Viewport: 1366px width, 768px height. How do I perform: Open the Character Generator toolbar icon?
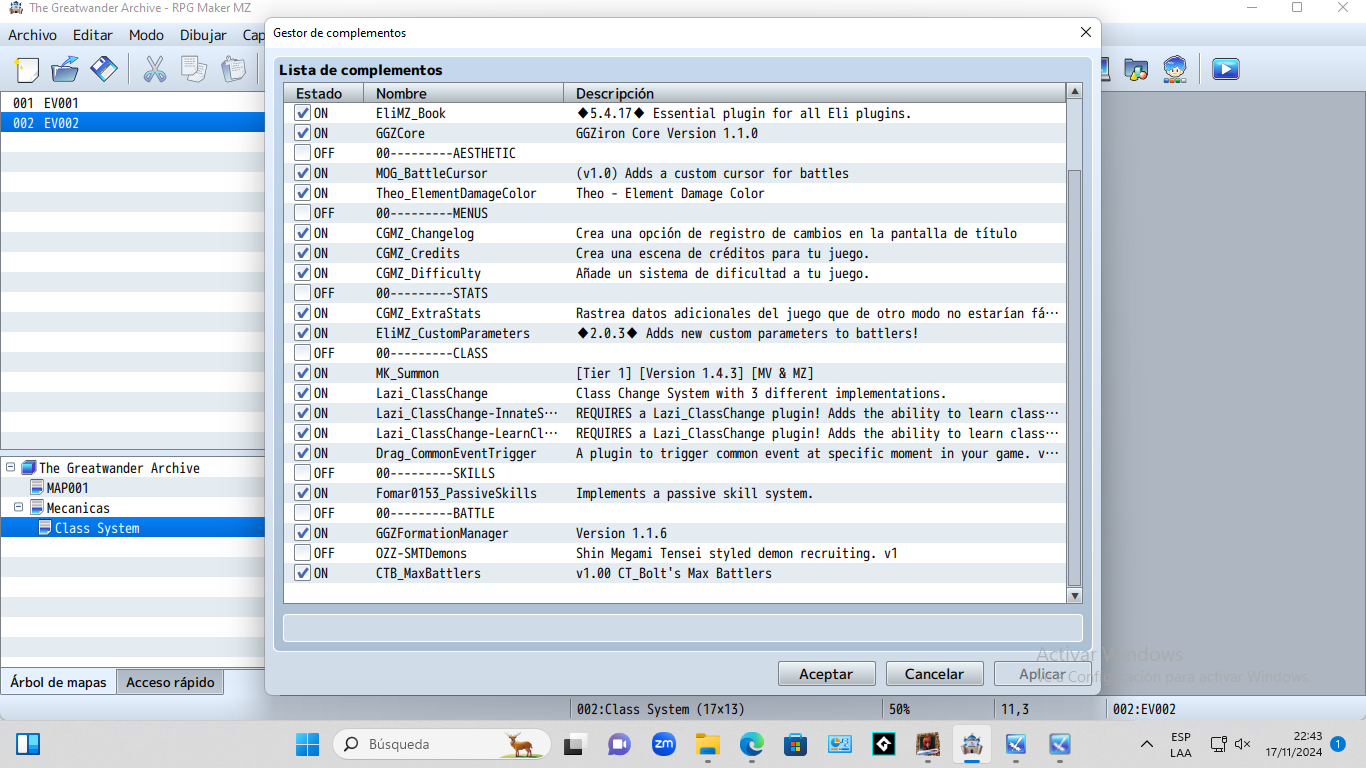click(1175, 69)
